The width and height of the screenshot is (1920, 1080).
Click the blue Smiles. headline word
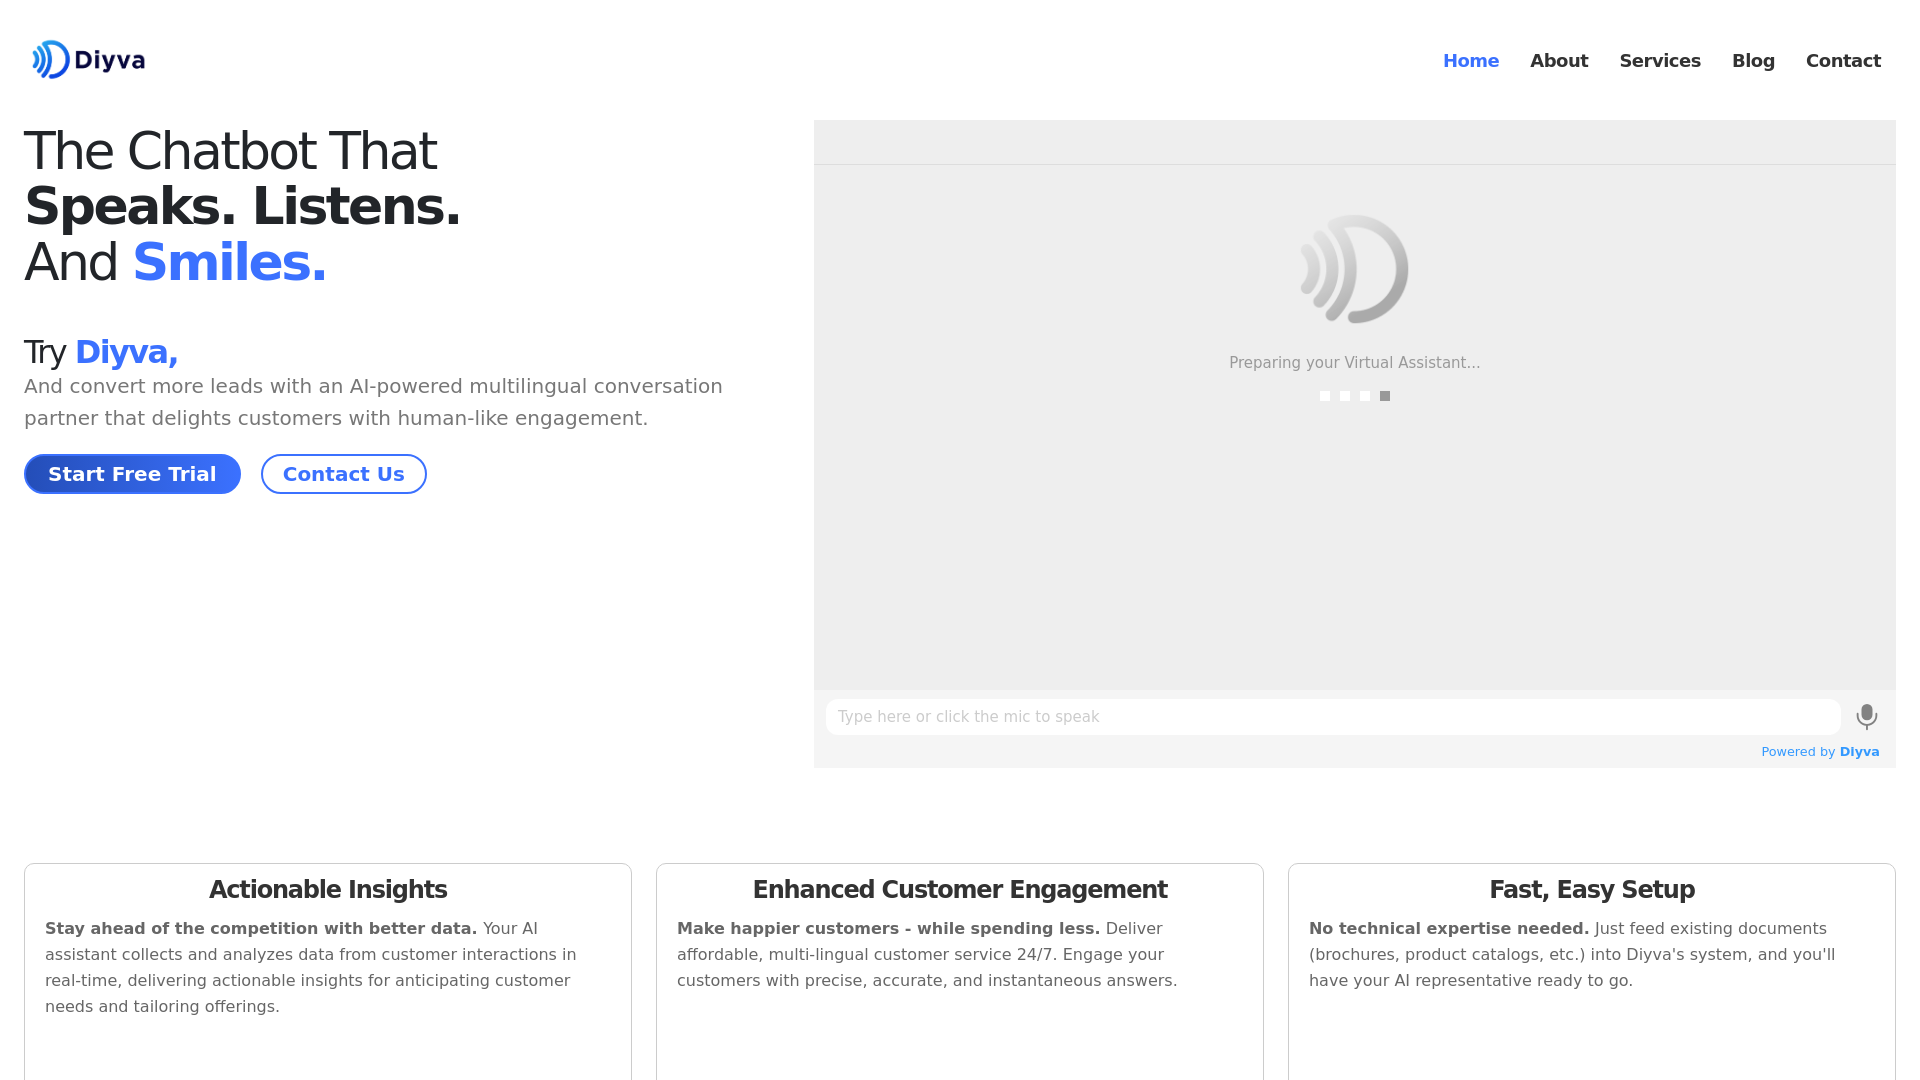click(229, 262)
